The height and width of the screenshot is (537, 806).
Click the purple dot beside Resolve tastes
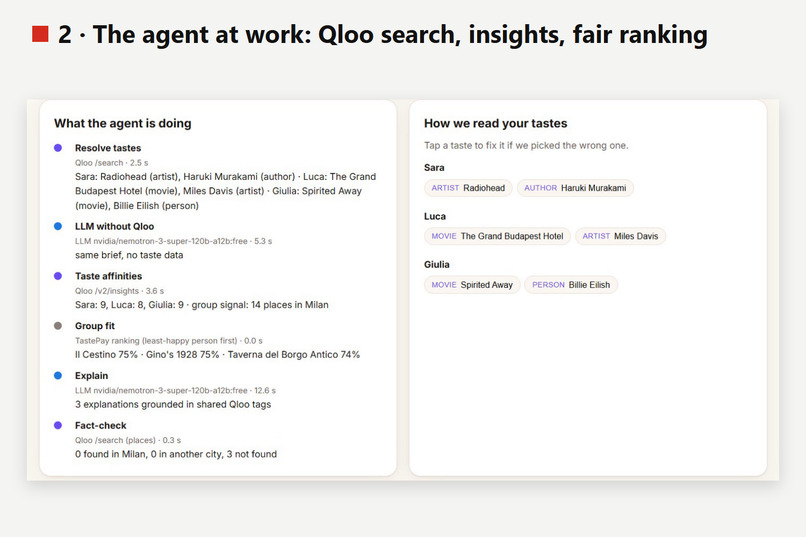(x=58, y=148)
